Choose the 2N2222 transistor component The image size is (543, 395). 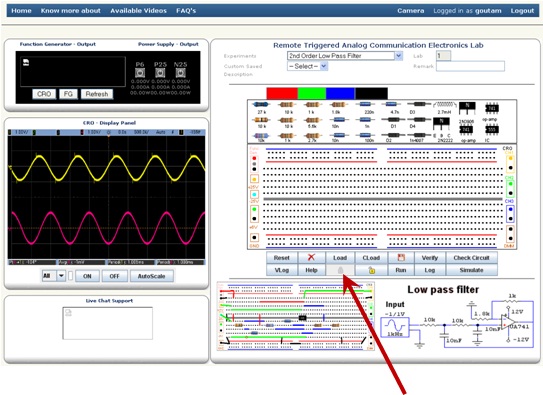point(442,128)
